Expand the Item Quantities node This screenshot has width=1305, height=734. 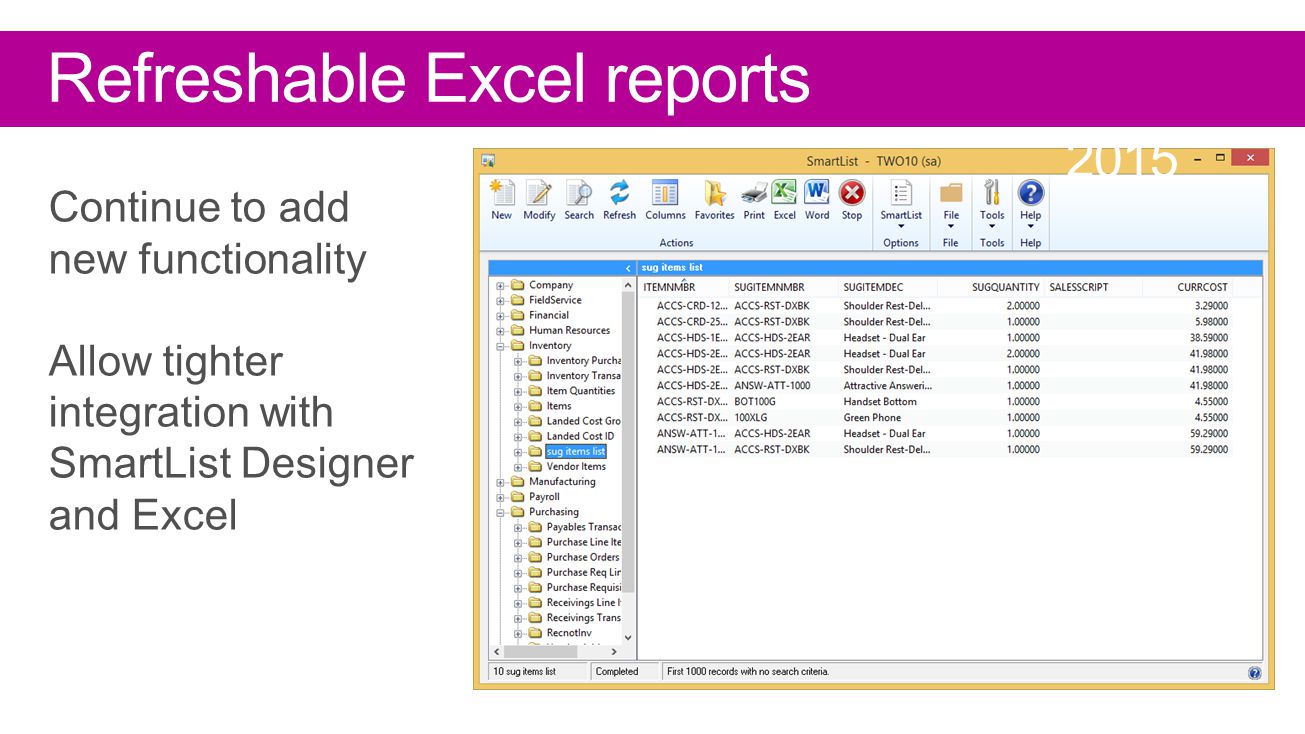[x=518, y=392]
